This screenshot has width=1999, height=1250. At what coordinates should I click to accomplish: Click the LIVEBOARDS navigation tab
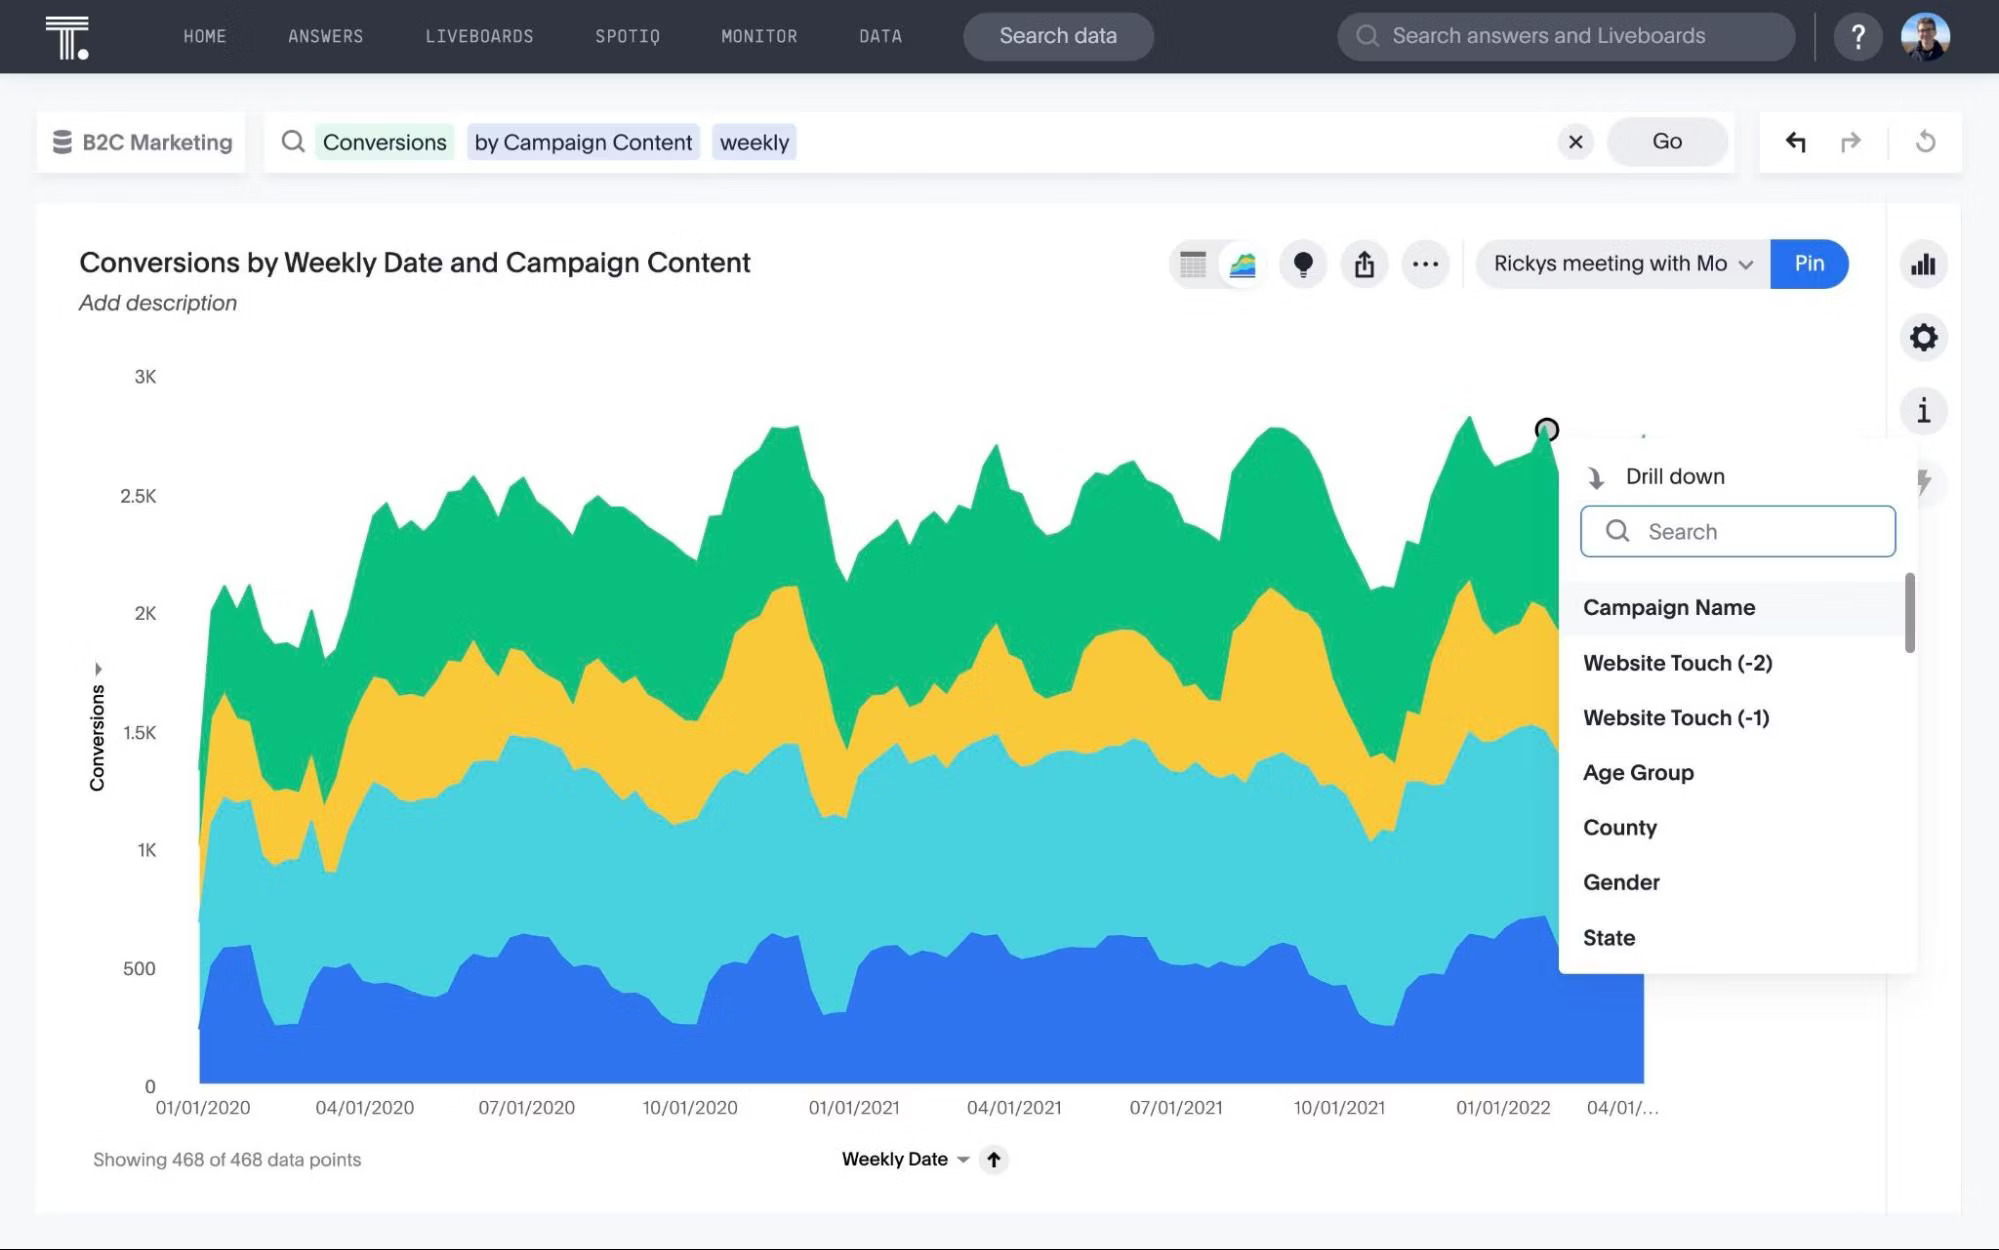point(480,36)
